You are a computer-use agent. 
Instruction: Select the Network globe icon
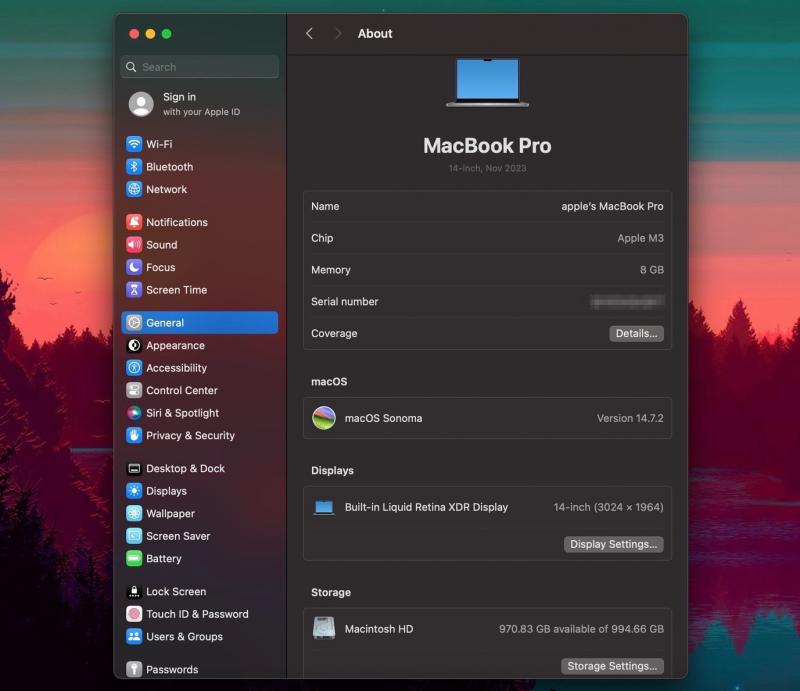click(134, 189)
